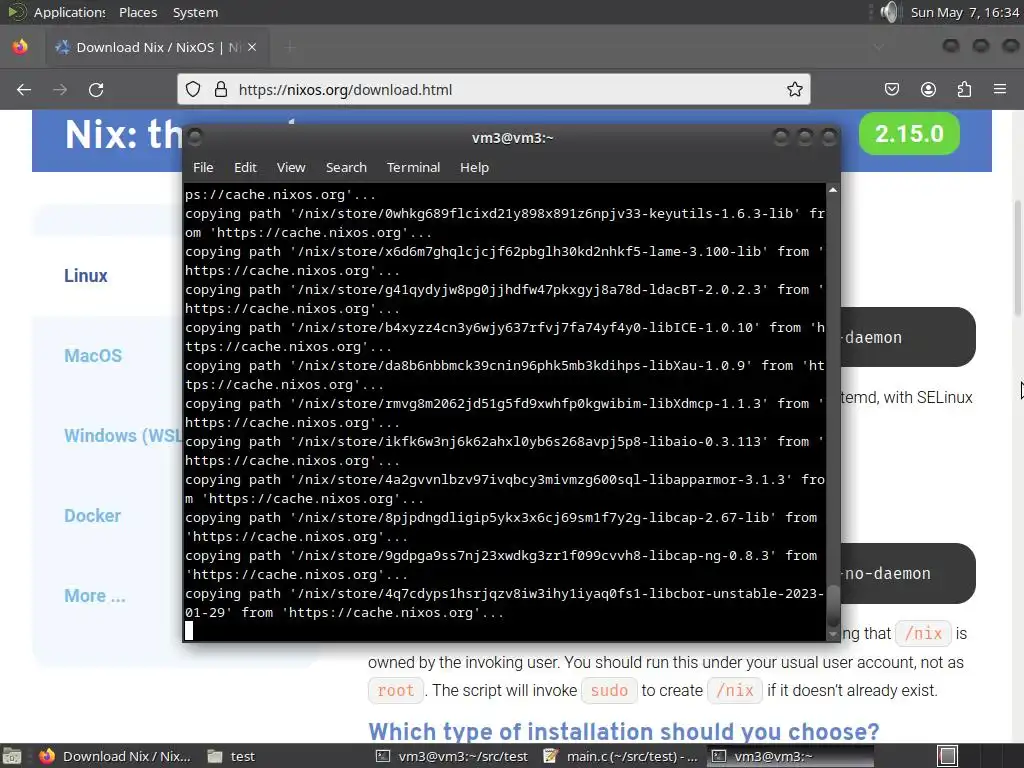This screenshot has height=768, width=1024.
Task: Open the terminal Help menu
Action: pos(474,167)
